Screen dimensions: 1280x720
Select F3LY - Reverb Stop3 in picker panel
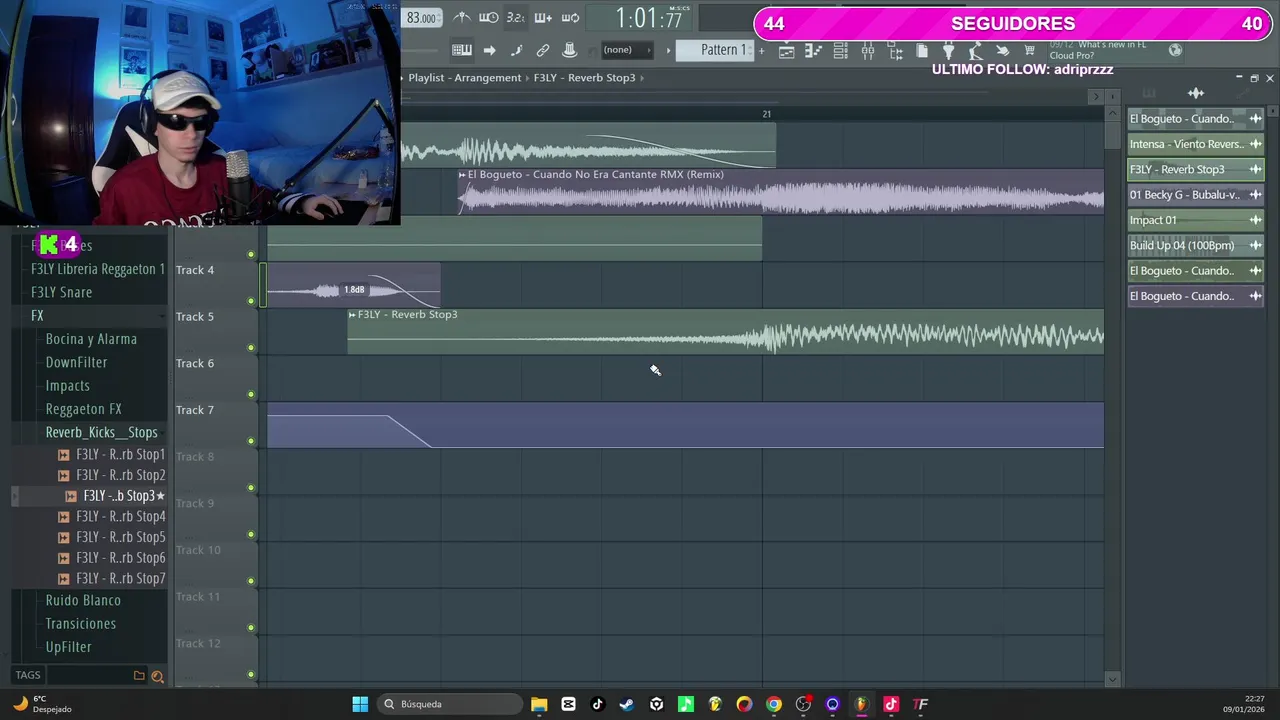(x=1195, y=170)
